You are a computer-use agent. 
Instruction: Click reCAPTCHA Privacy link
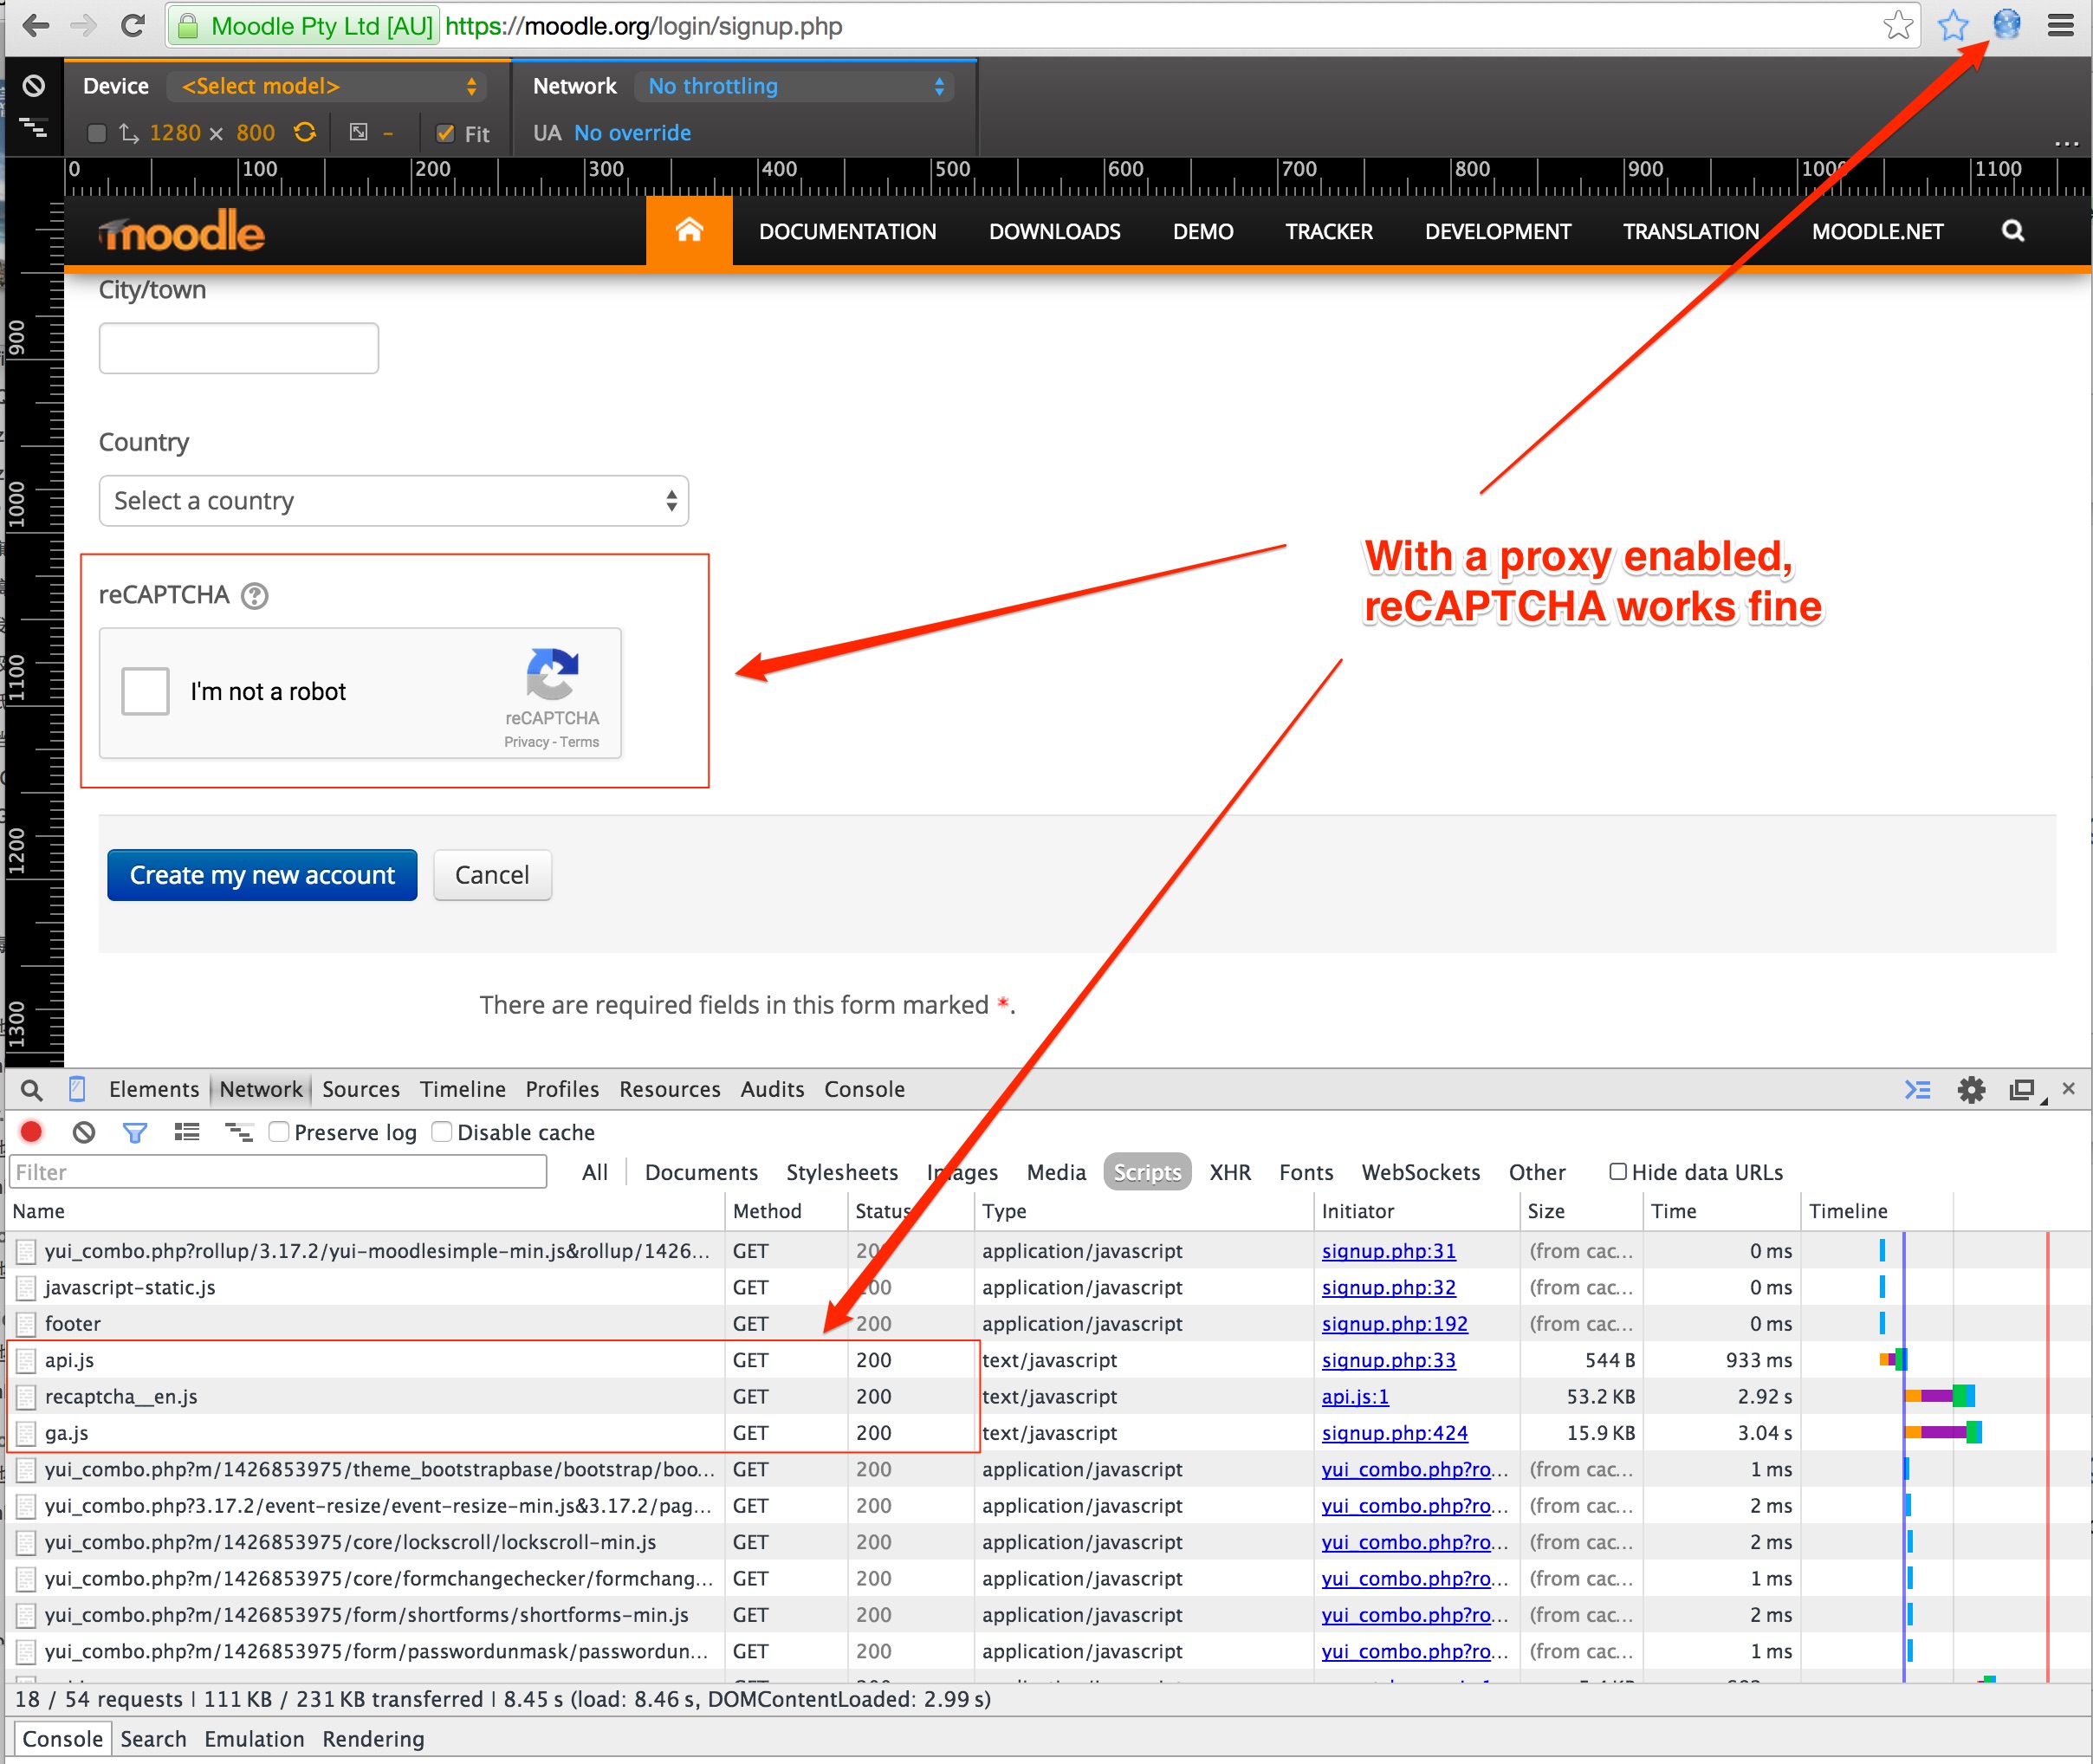click(x=527, y=742)
